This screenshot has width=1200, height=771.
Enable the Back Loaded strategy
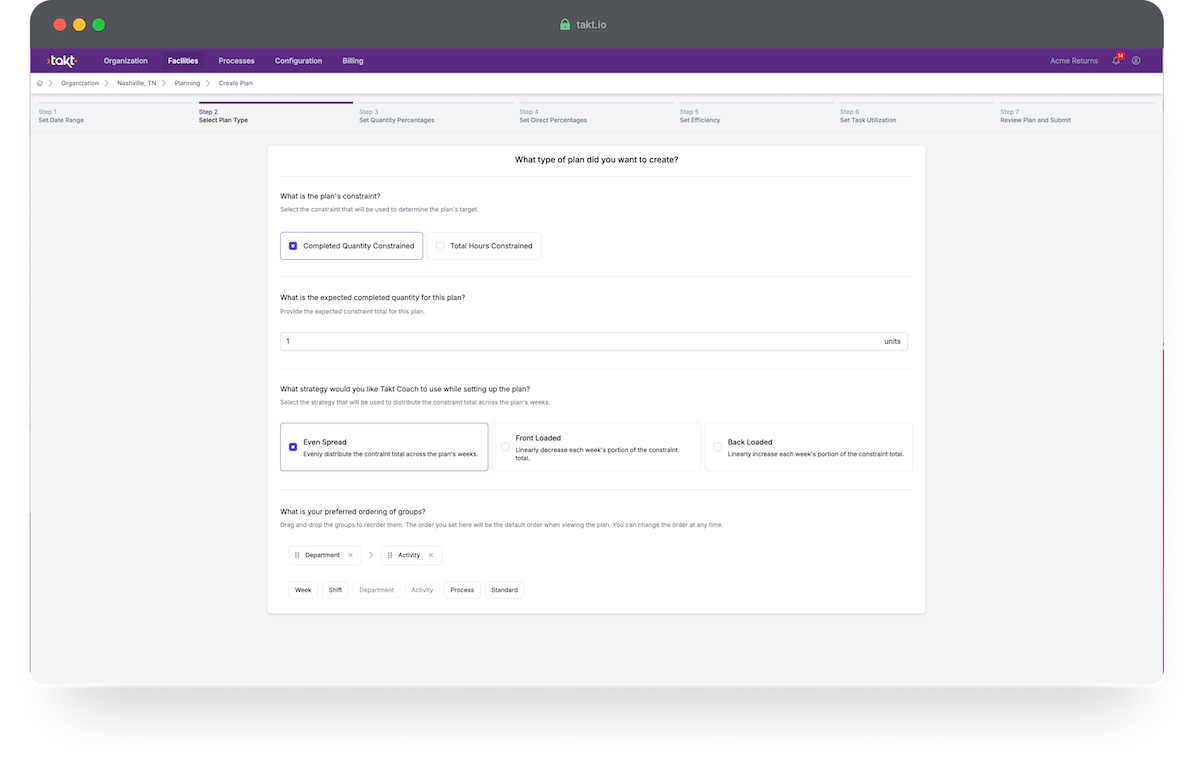click(x=717, y=447)
